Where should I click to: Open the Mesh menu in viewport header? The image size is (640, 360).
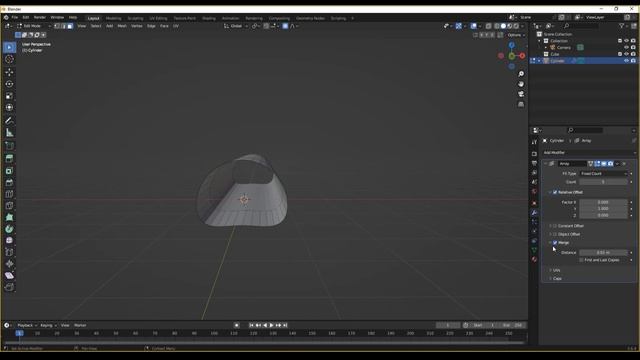(x=122, y=26)
